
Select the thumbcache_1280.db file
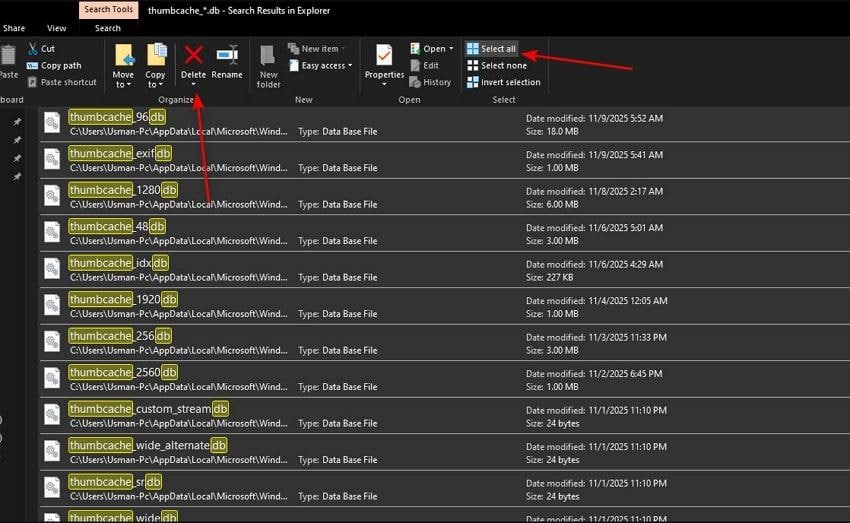pyautogui.click(x=445, y=197)
